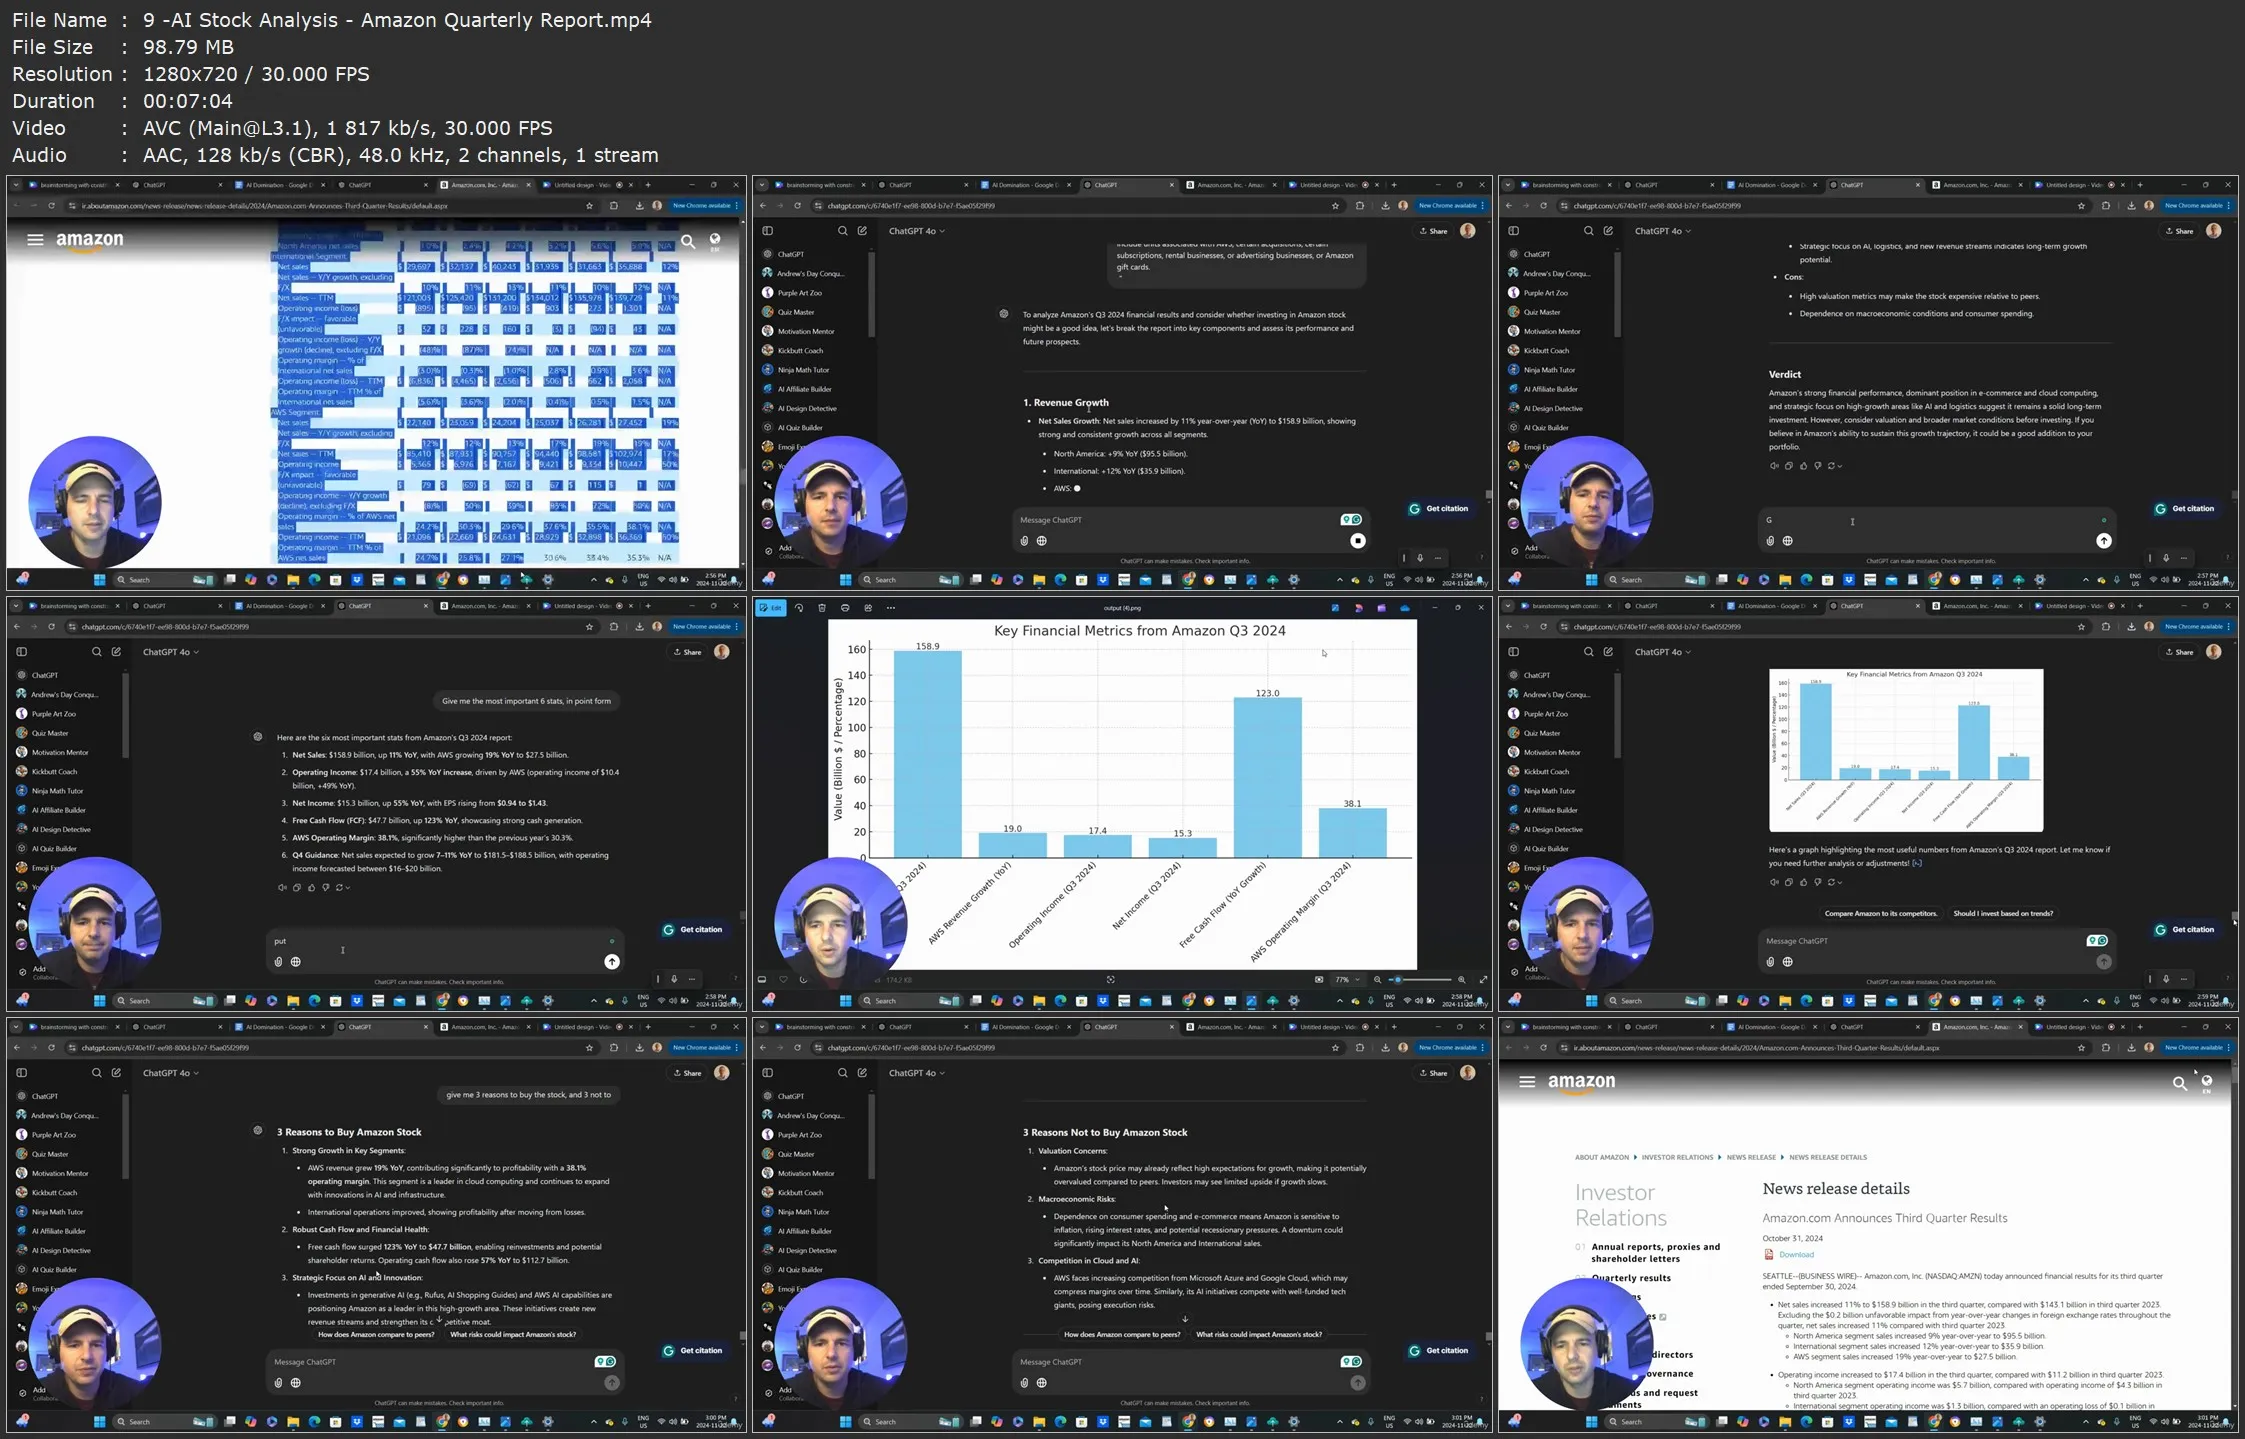2245x1439 pixels.
Task: Click rotate icon in the photo viewer toolbar
Action: pyautogui.click(x=799, y=608)
